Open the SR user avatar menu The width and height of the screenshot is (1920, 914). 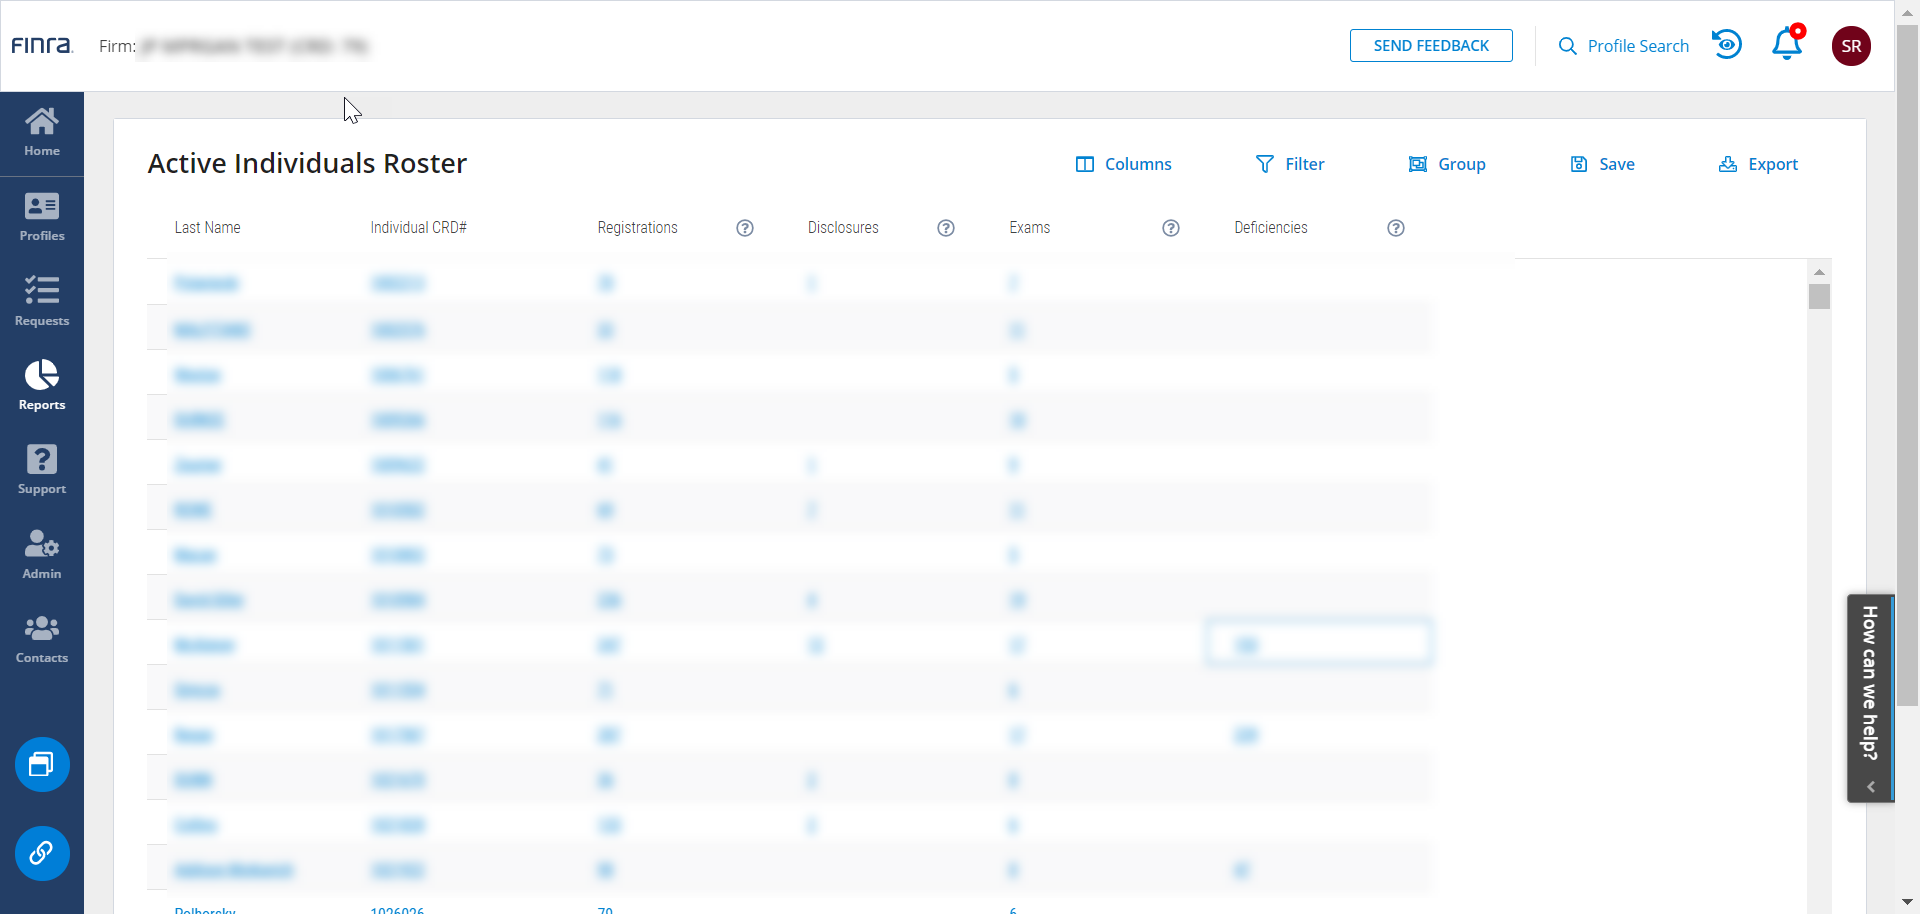coord(1851,46)
